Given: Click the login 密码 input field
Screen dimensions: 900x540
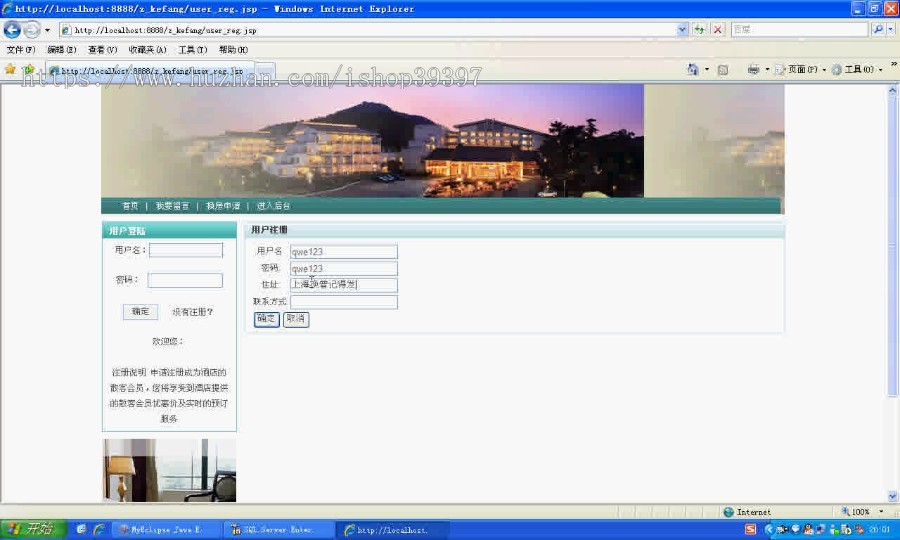Looking at the screenshot, I should (185, 280).
